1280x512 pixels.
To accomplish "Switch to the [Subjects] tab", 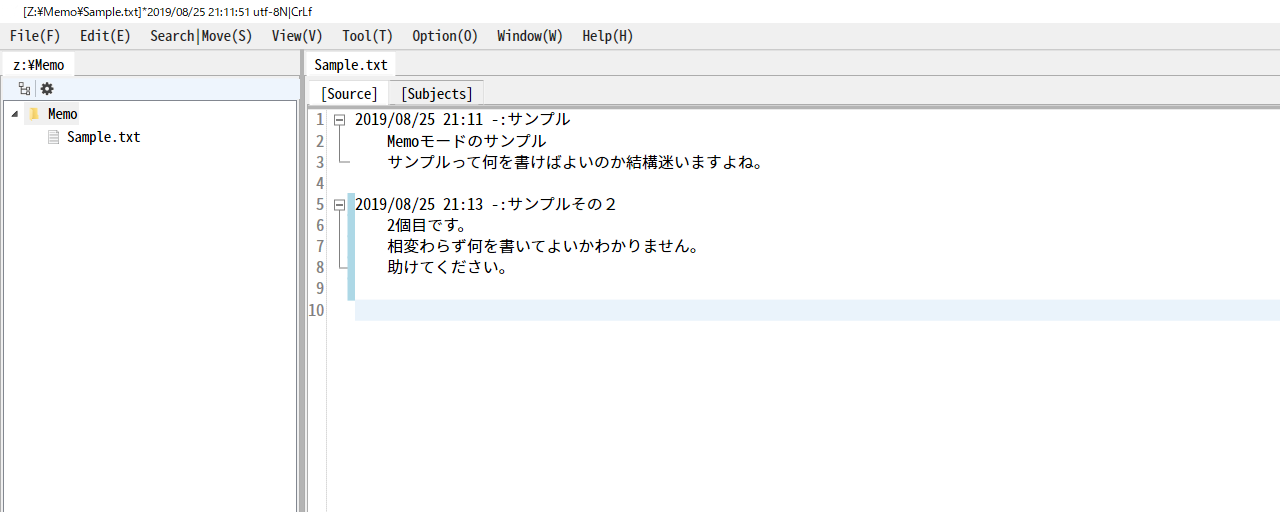I will (436, 94).
